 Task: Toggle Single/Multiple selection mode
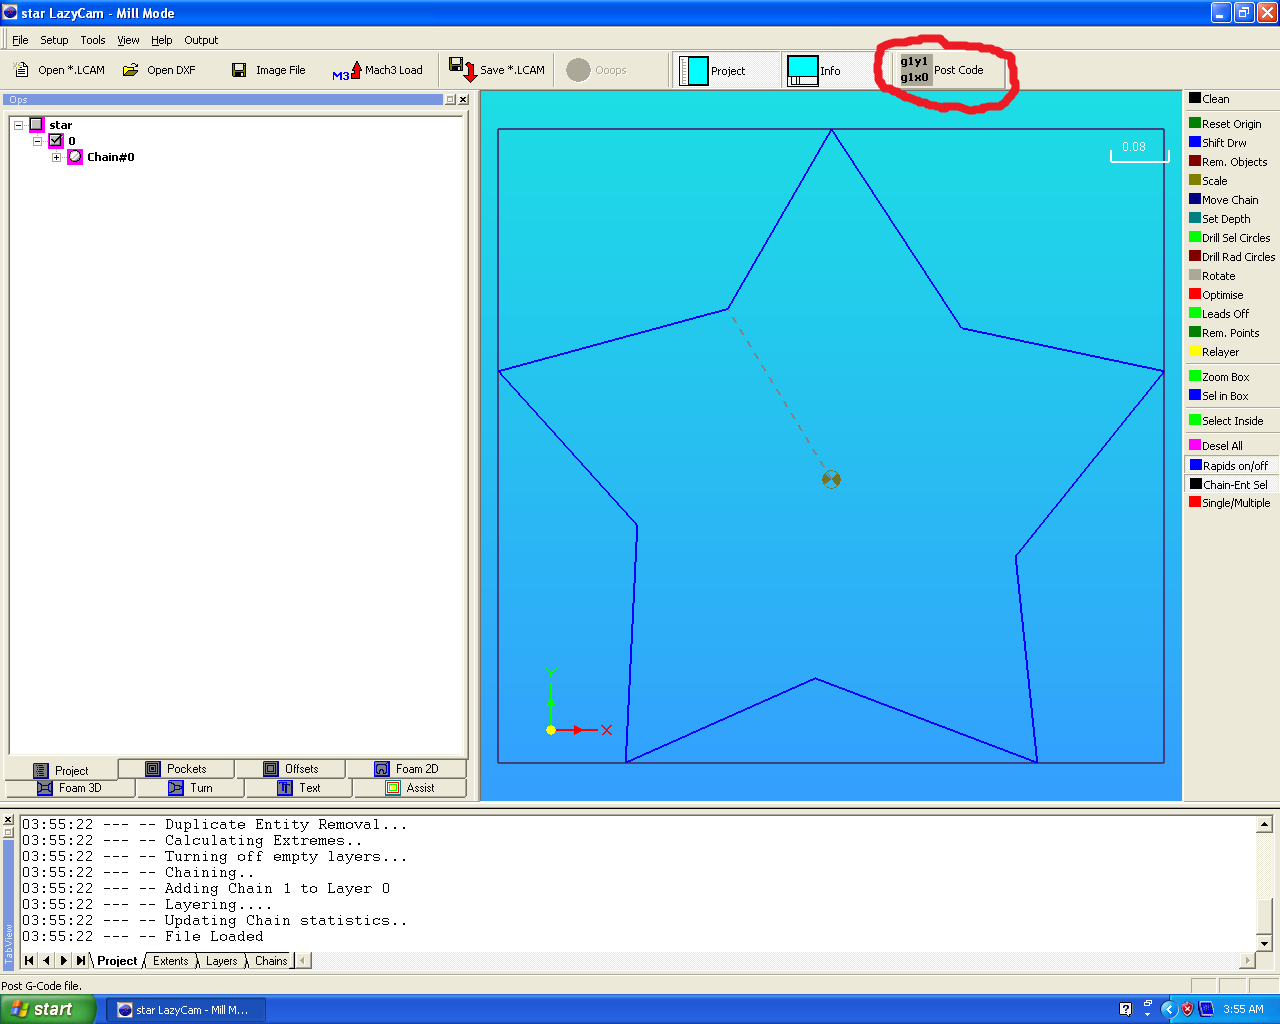pos(1230,503)
